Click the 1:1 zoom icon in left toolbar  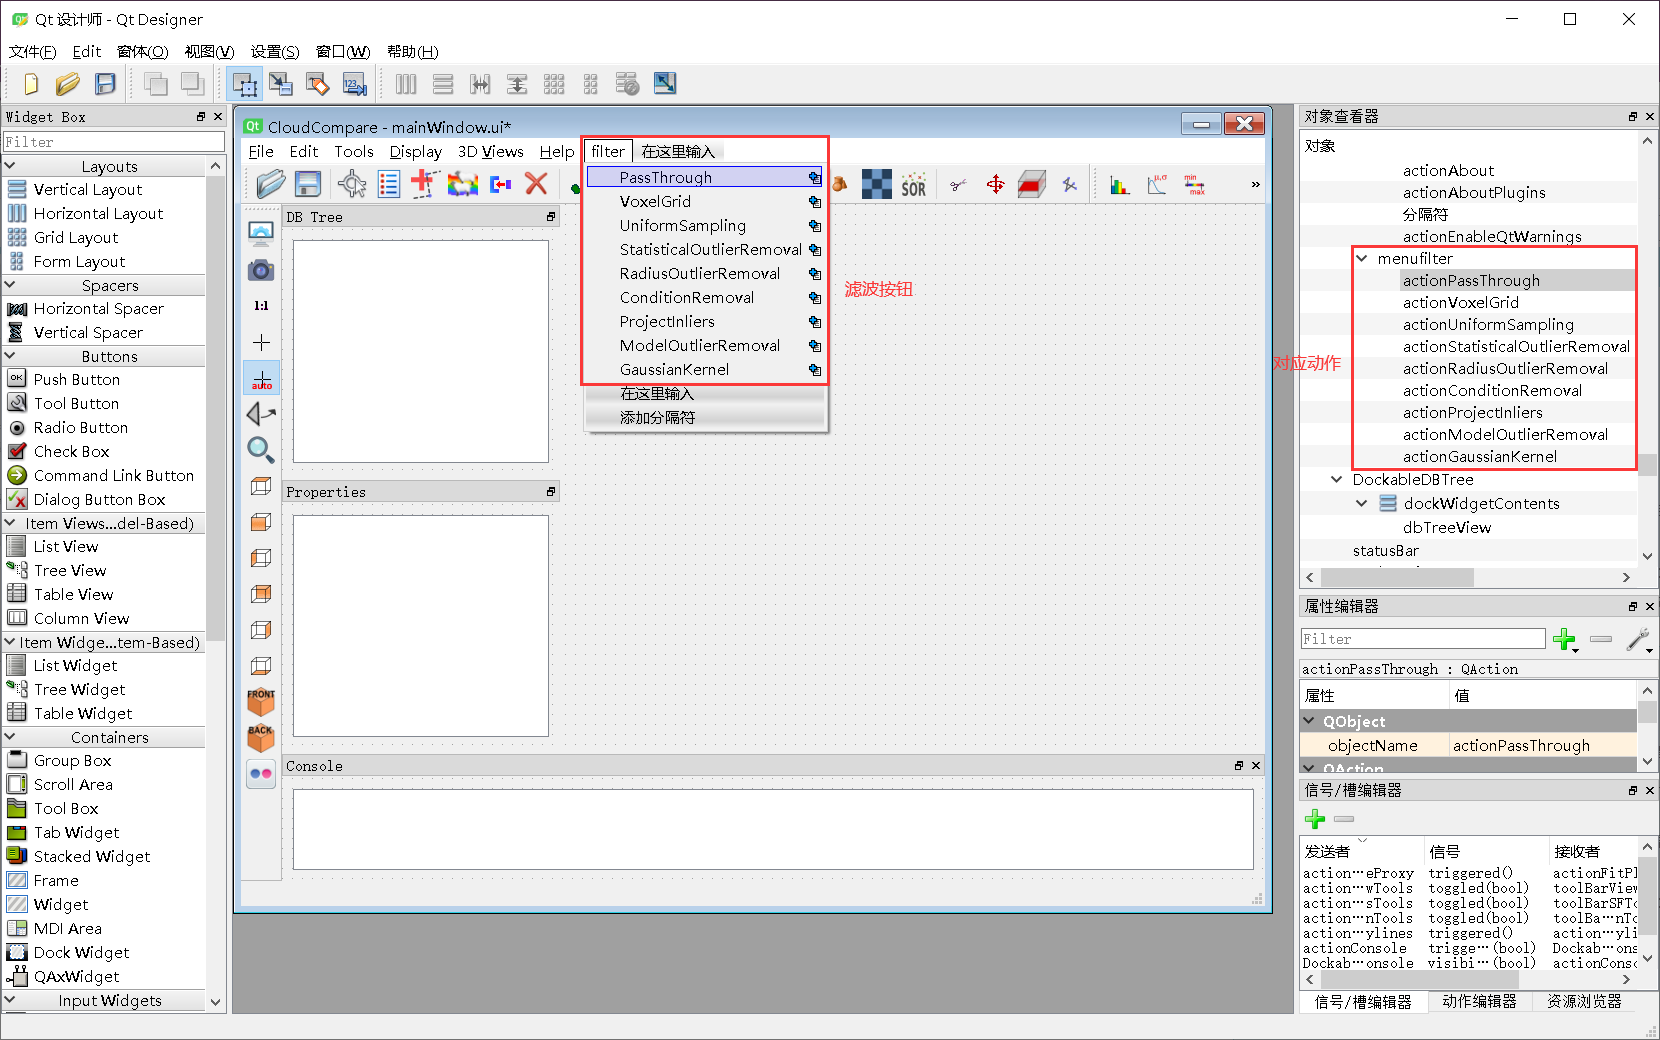(x=261, y=306)
